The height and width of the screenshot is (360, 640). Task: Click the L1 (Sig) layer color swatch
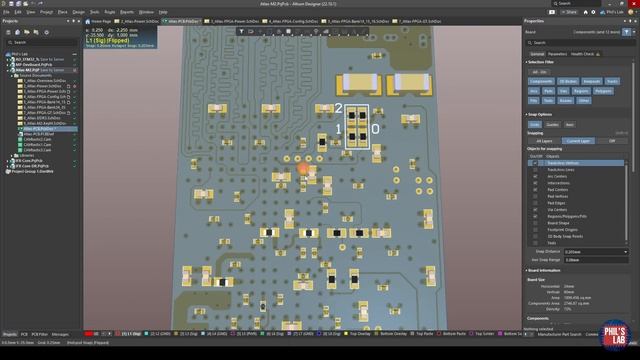[118, 334]
